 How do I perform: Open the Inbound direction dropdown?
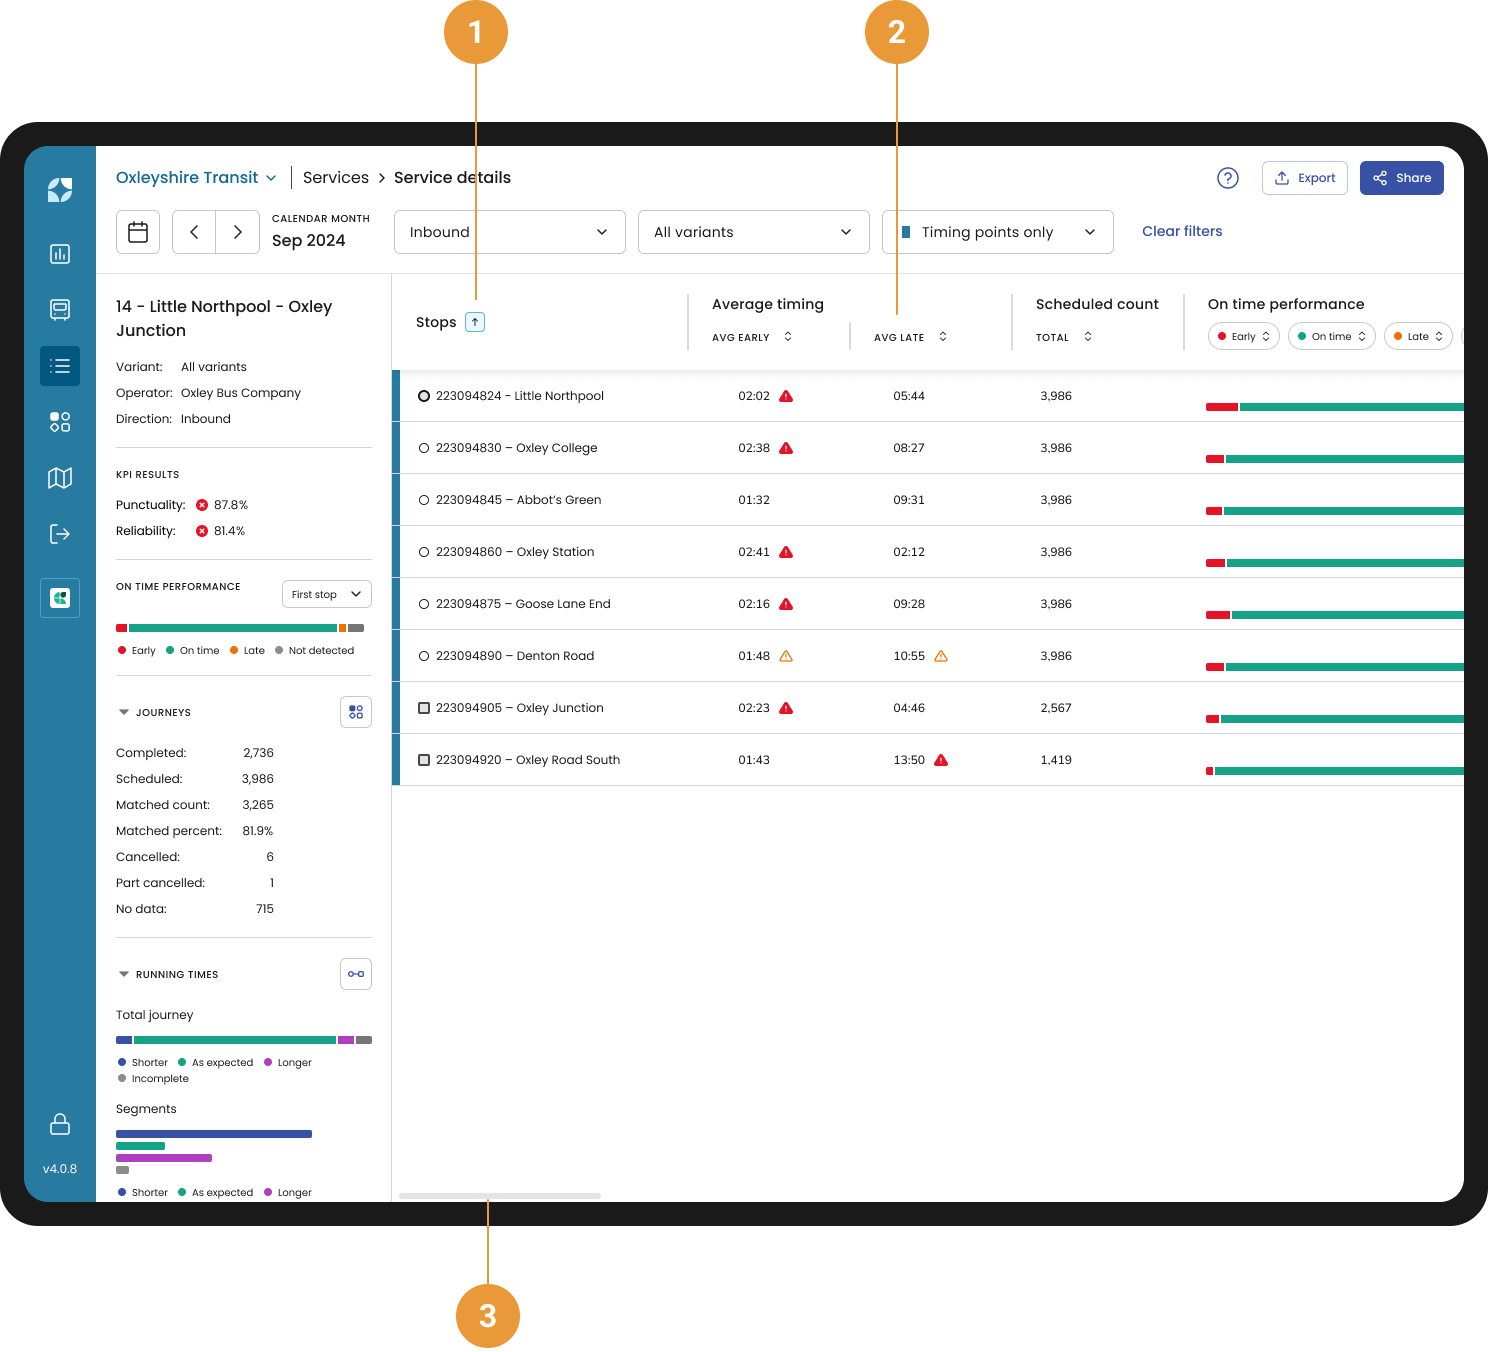510,232
